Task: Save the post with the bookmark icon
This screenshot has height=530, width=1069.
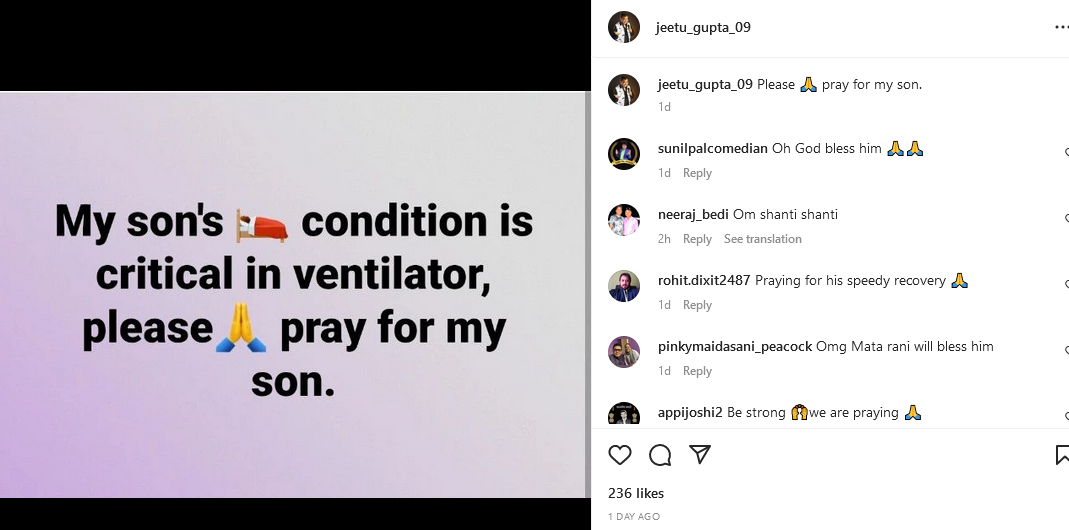Action: click(1062, 455)
